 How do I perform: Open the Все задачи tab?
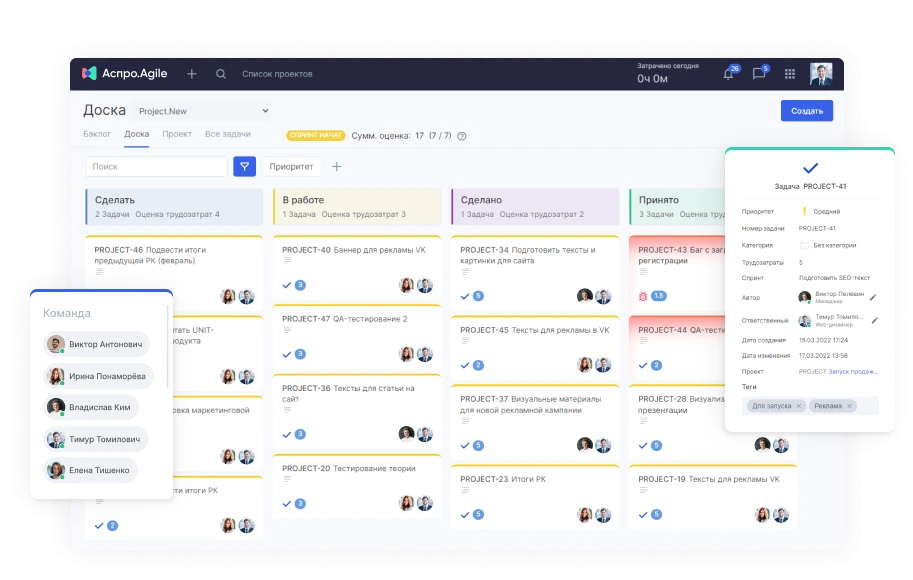pos(228,134)
